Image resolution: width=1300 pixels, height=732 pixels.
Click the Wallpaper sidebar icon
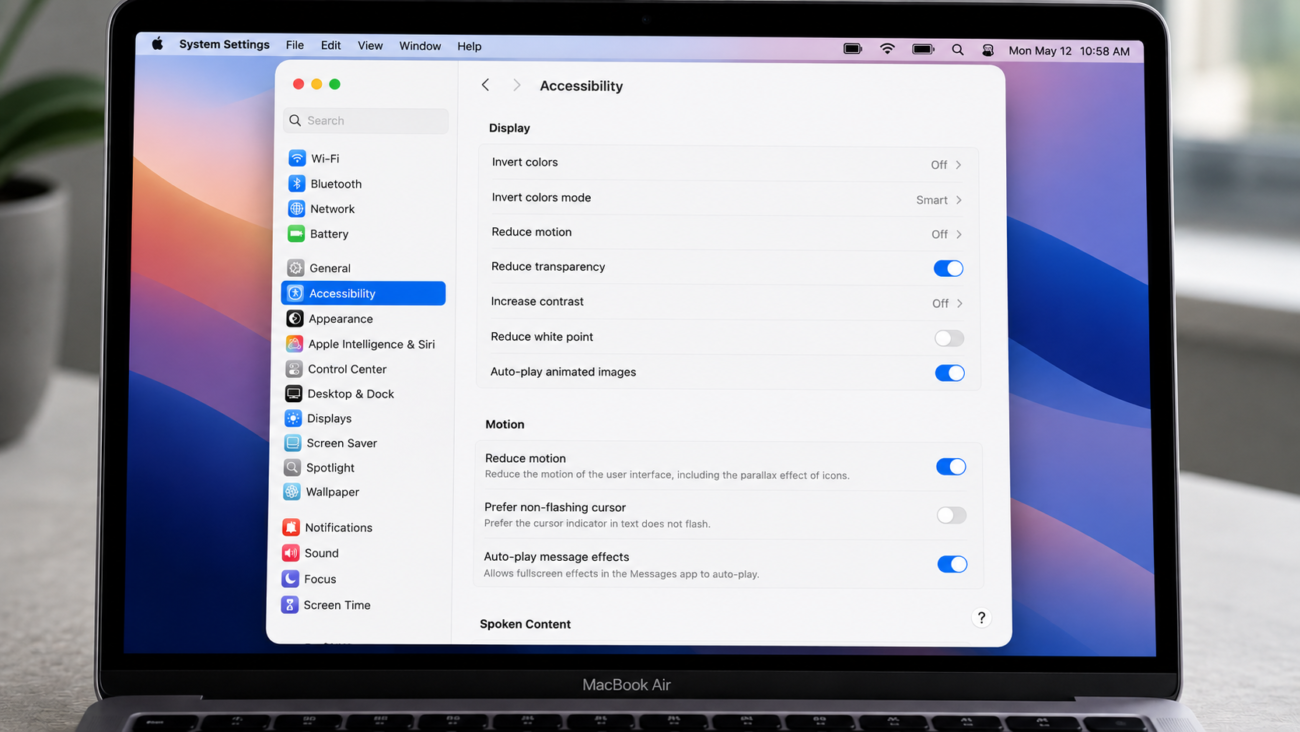click(292, 492)
